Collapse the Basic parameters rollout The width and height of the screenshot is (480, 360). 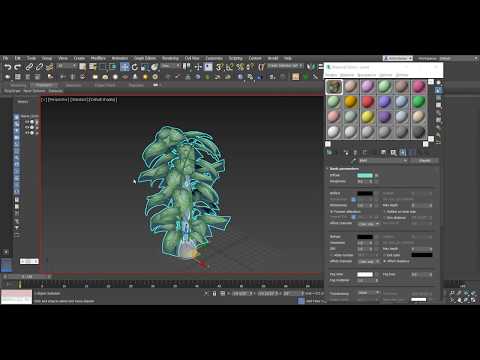344,169
